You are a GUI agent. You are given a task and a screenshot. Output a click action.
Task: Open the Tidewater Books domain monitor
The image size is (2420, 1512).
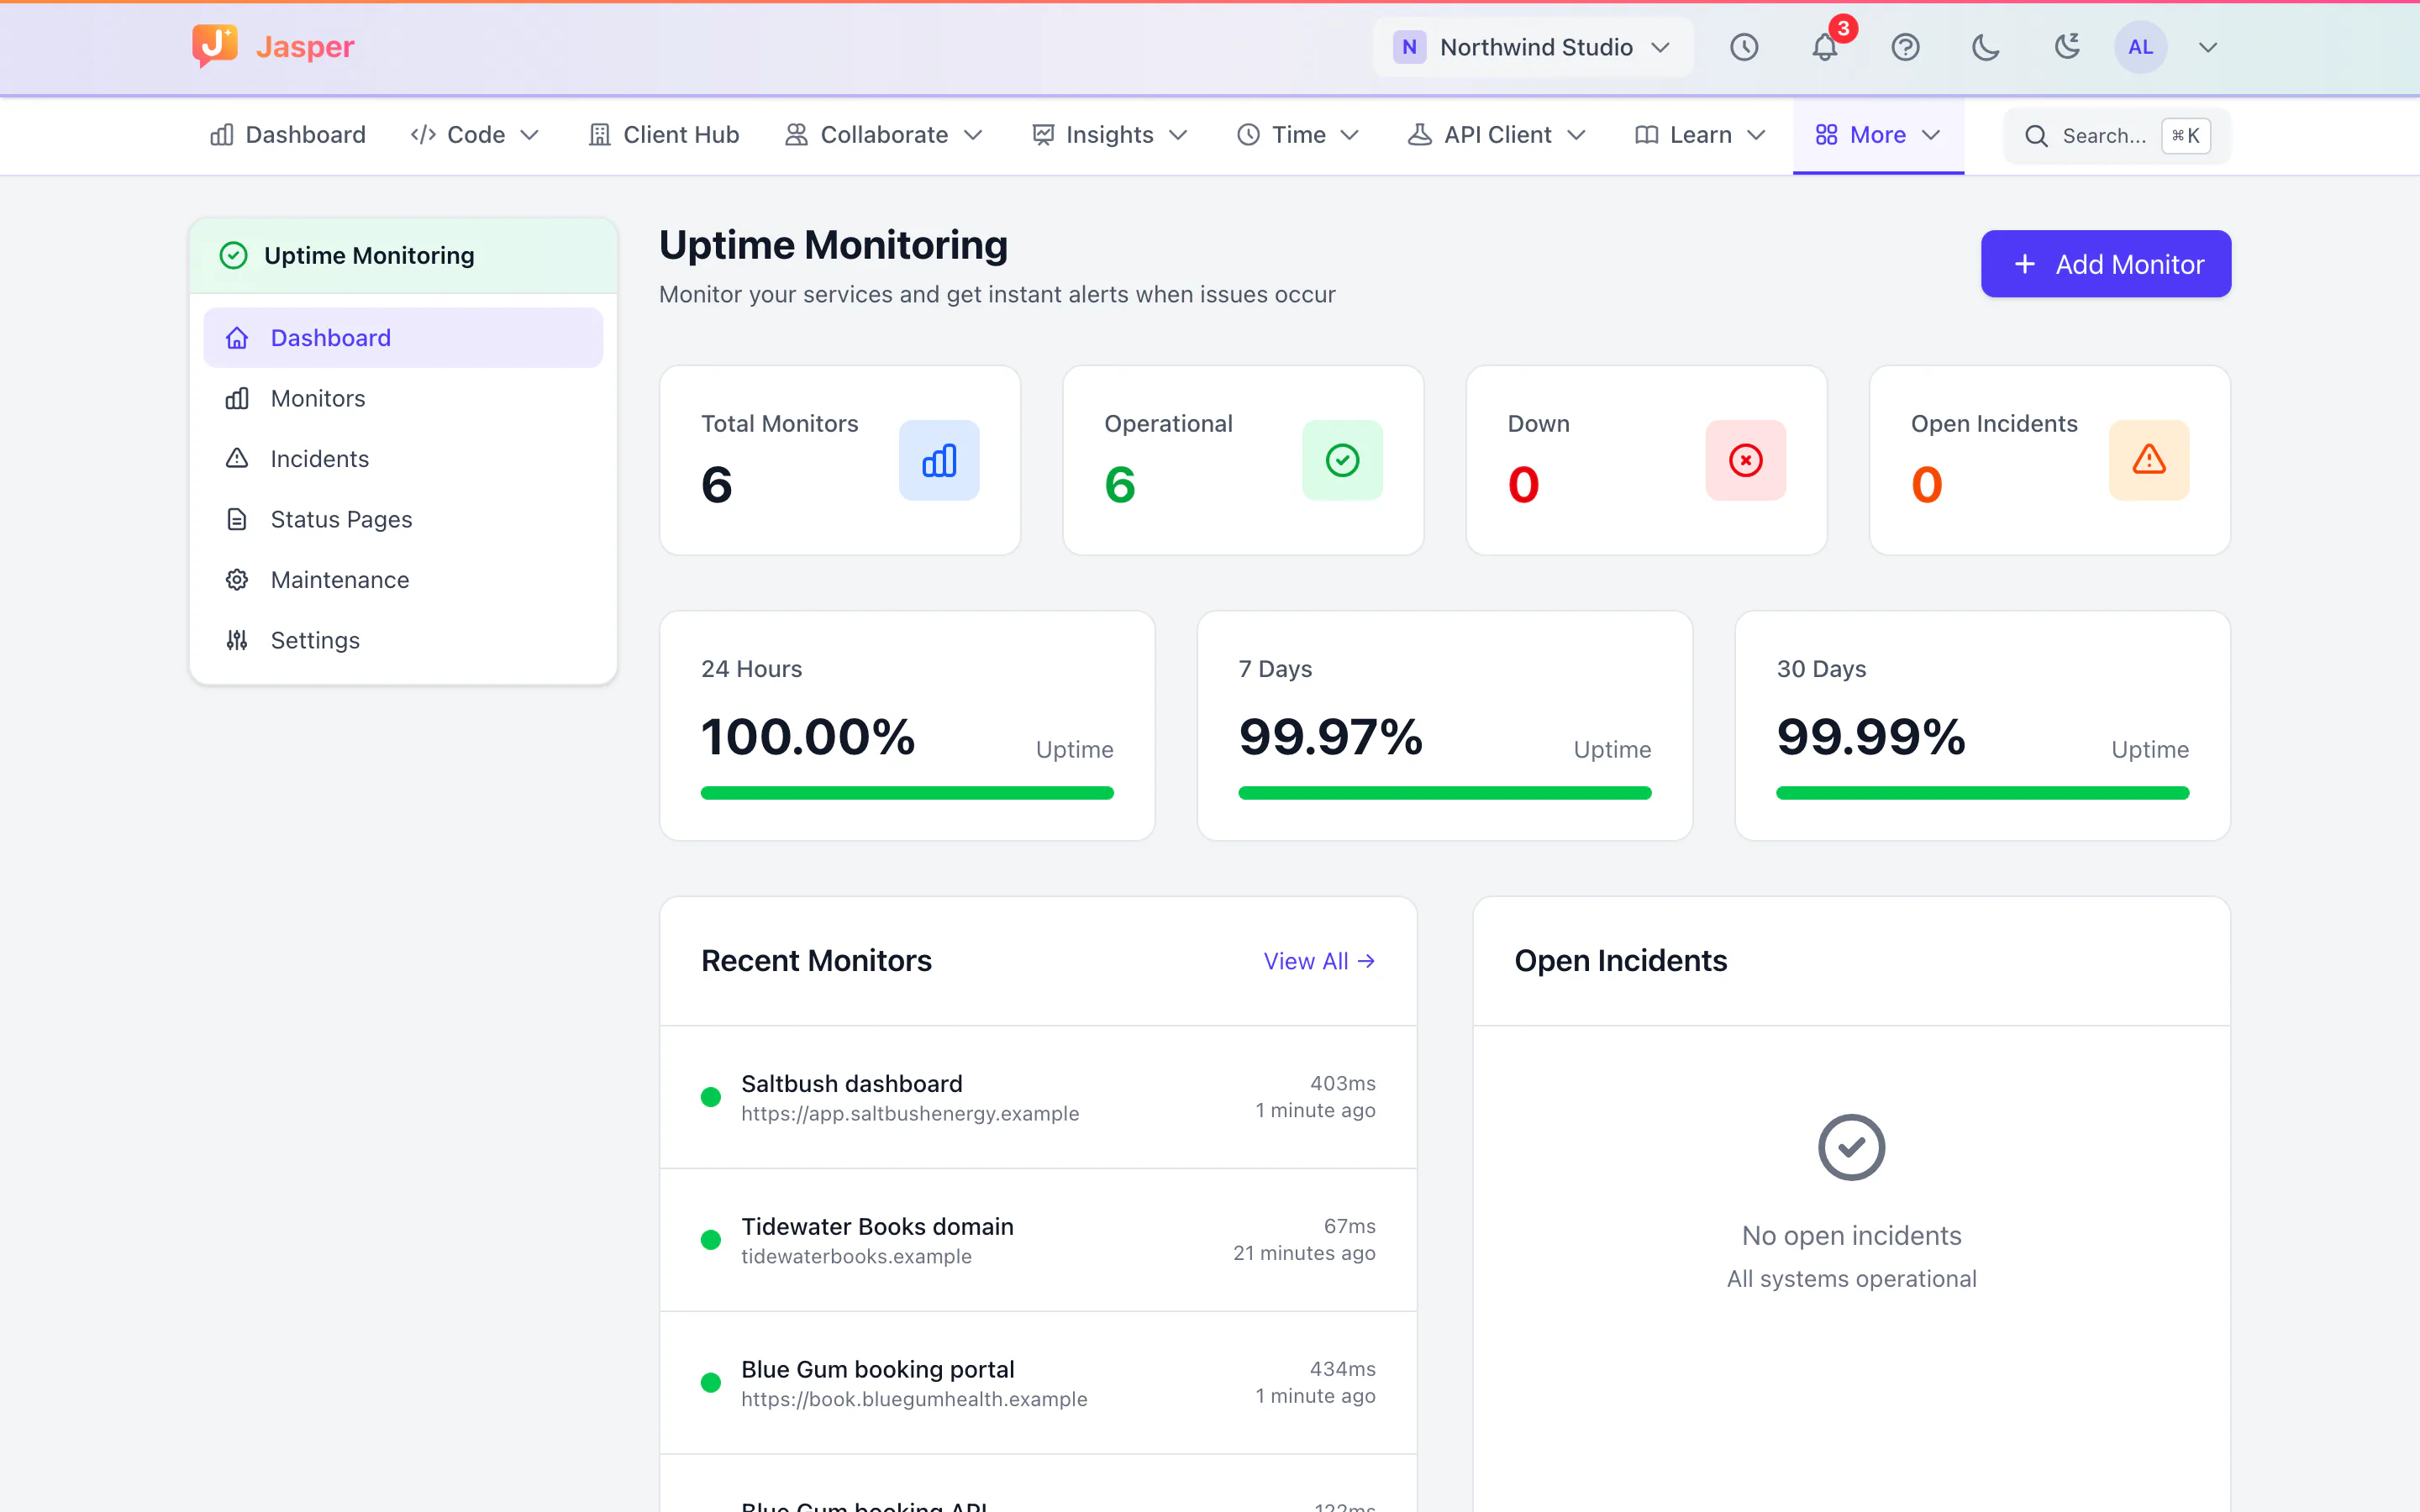pos(1038,1240)
